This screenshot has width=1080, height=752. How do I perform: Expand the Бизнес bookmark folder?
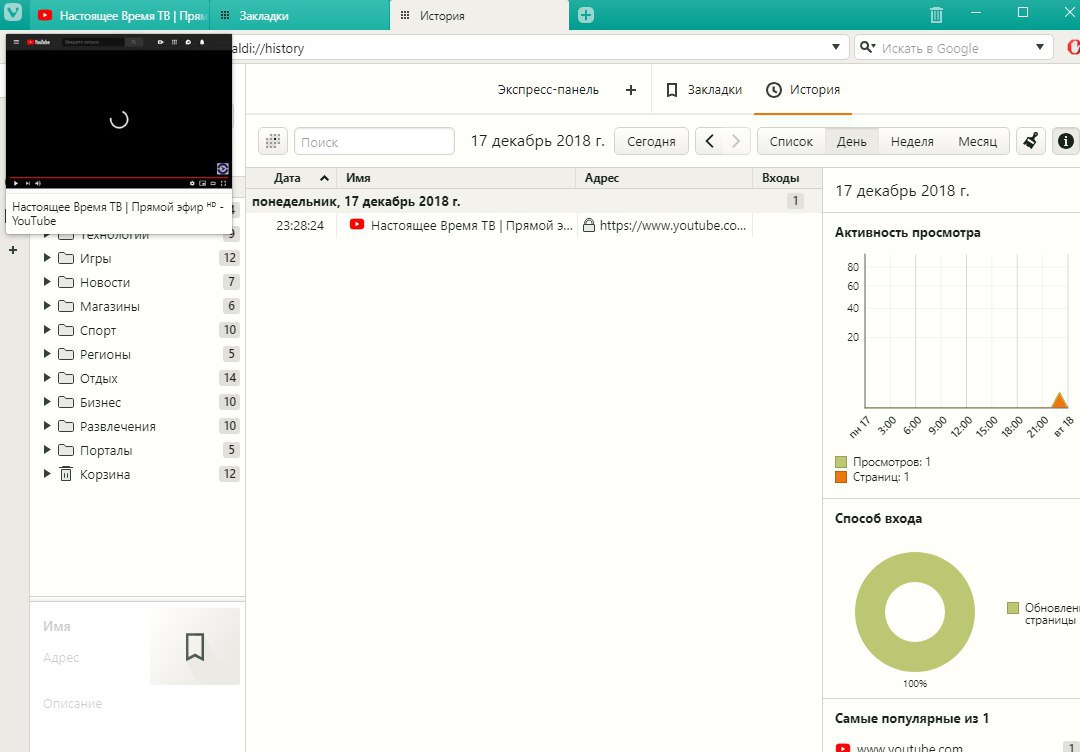point(47,401)
